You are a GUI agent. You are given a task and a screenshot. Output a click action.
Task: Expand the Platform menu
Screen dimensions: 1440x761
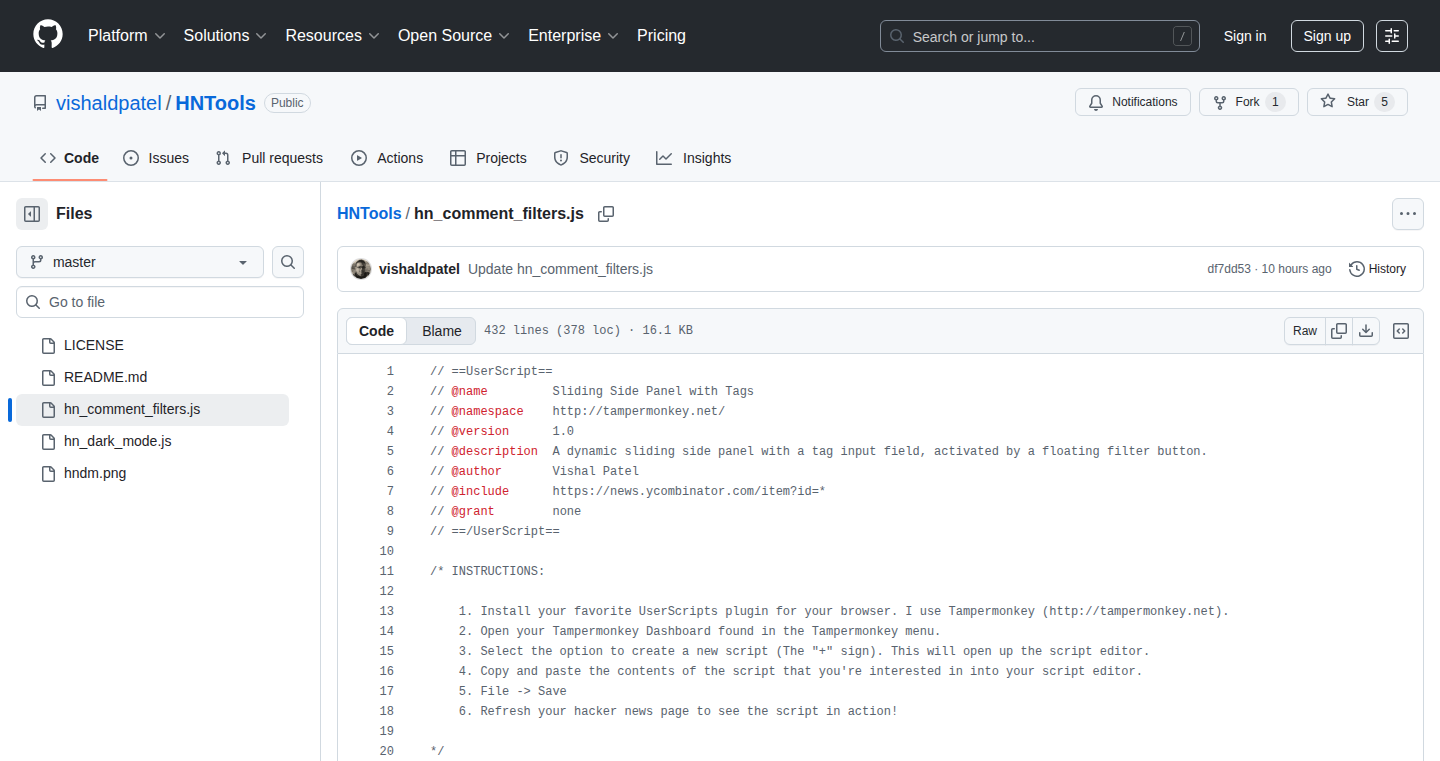[126, 36]
